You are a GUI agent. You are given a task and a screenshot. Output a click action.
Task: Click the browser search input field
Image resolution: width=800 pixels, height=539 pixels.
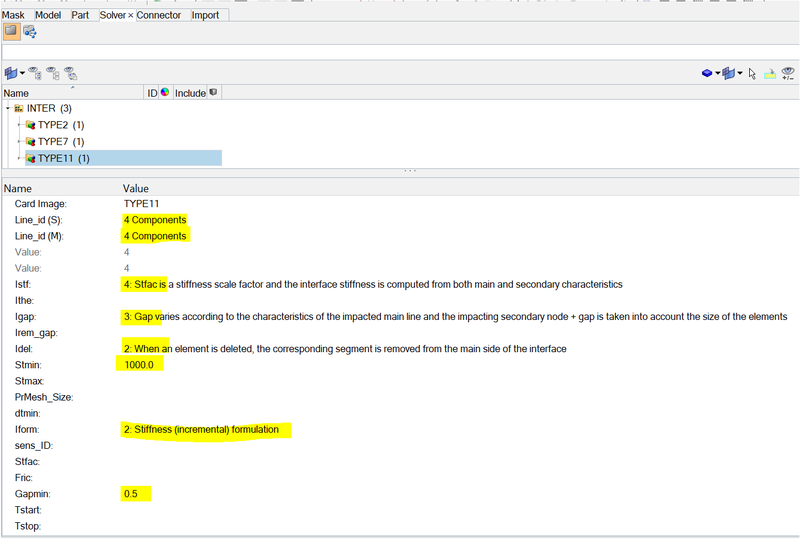(400, 52)
